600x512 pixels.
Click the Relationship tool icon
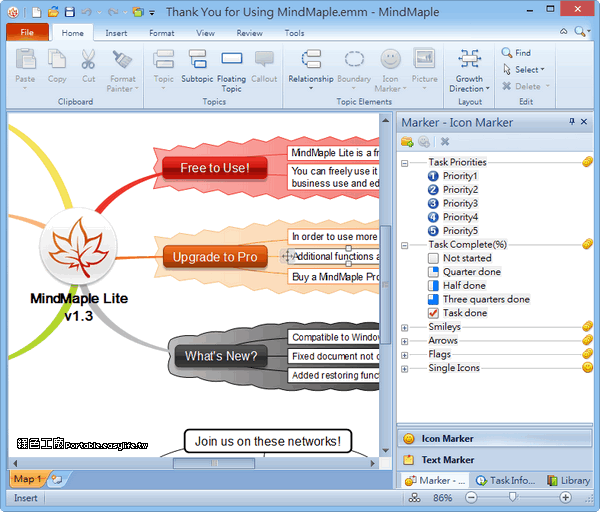click(x=311, y=59)
